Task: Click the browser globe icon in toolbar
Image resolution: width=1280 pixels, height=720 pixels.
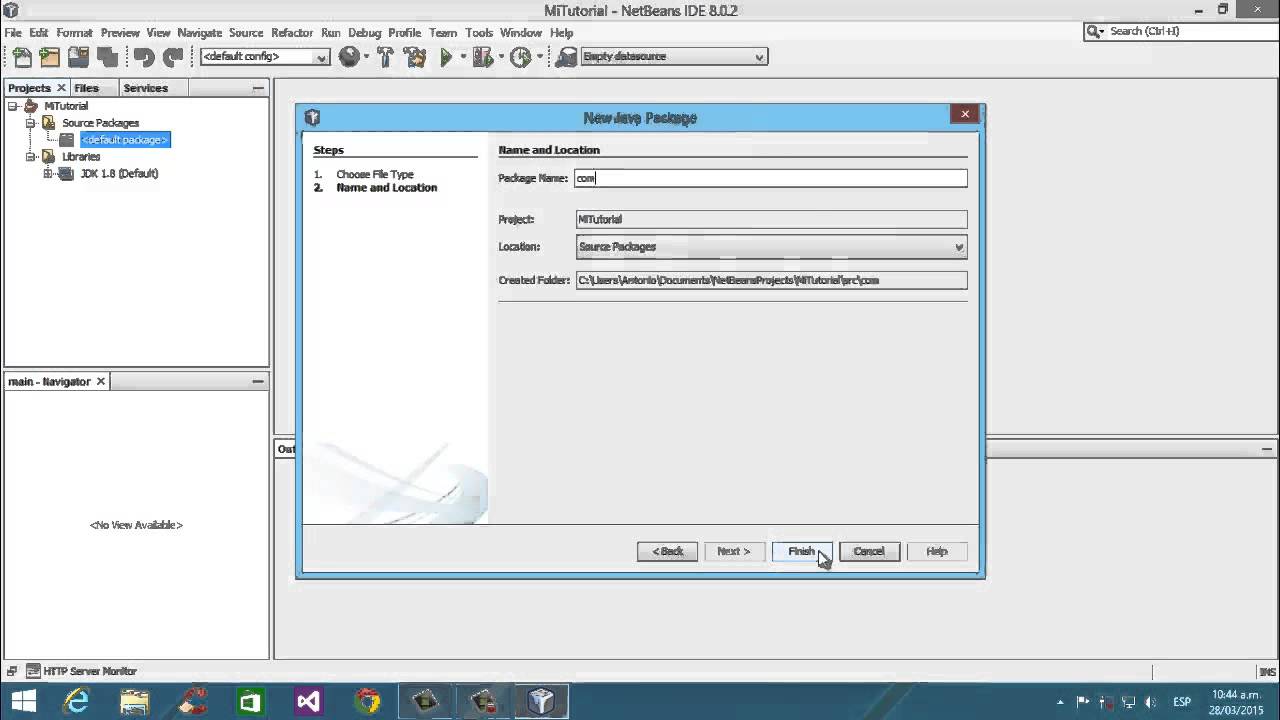Action: (348, 57)
